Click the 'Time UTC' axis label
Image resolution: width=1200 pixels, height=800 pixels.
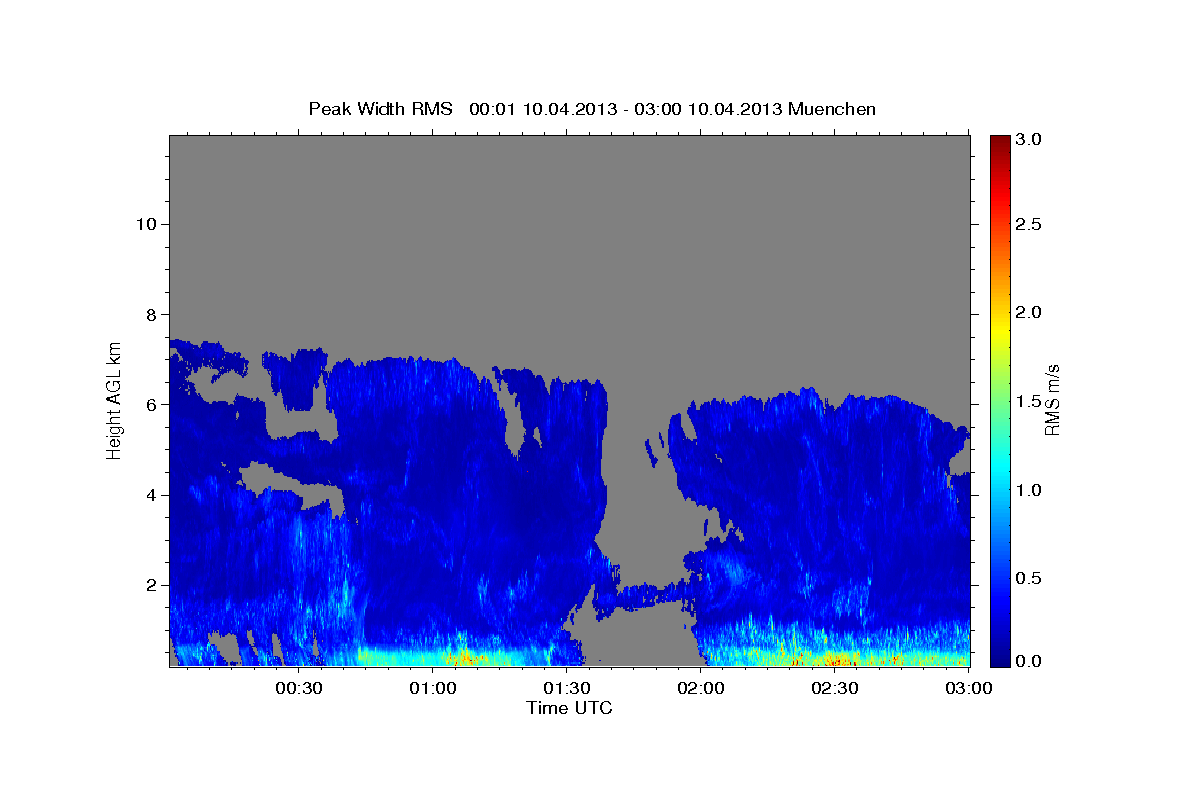point(569,708)
